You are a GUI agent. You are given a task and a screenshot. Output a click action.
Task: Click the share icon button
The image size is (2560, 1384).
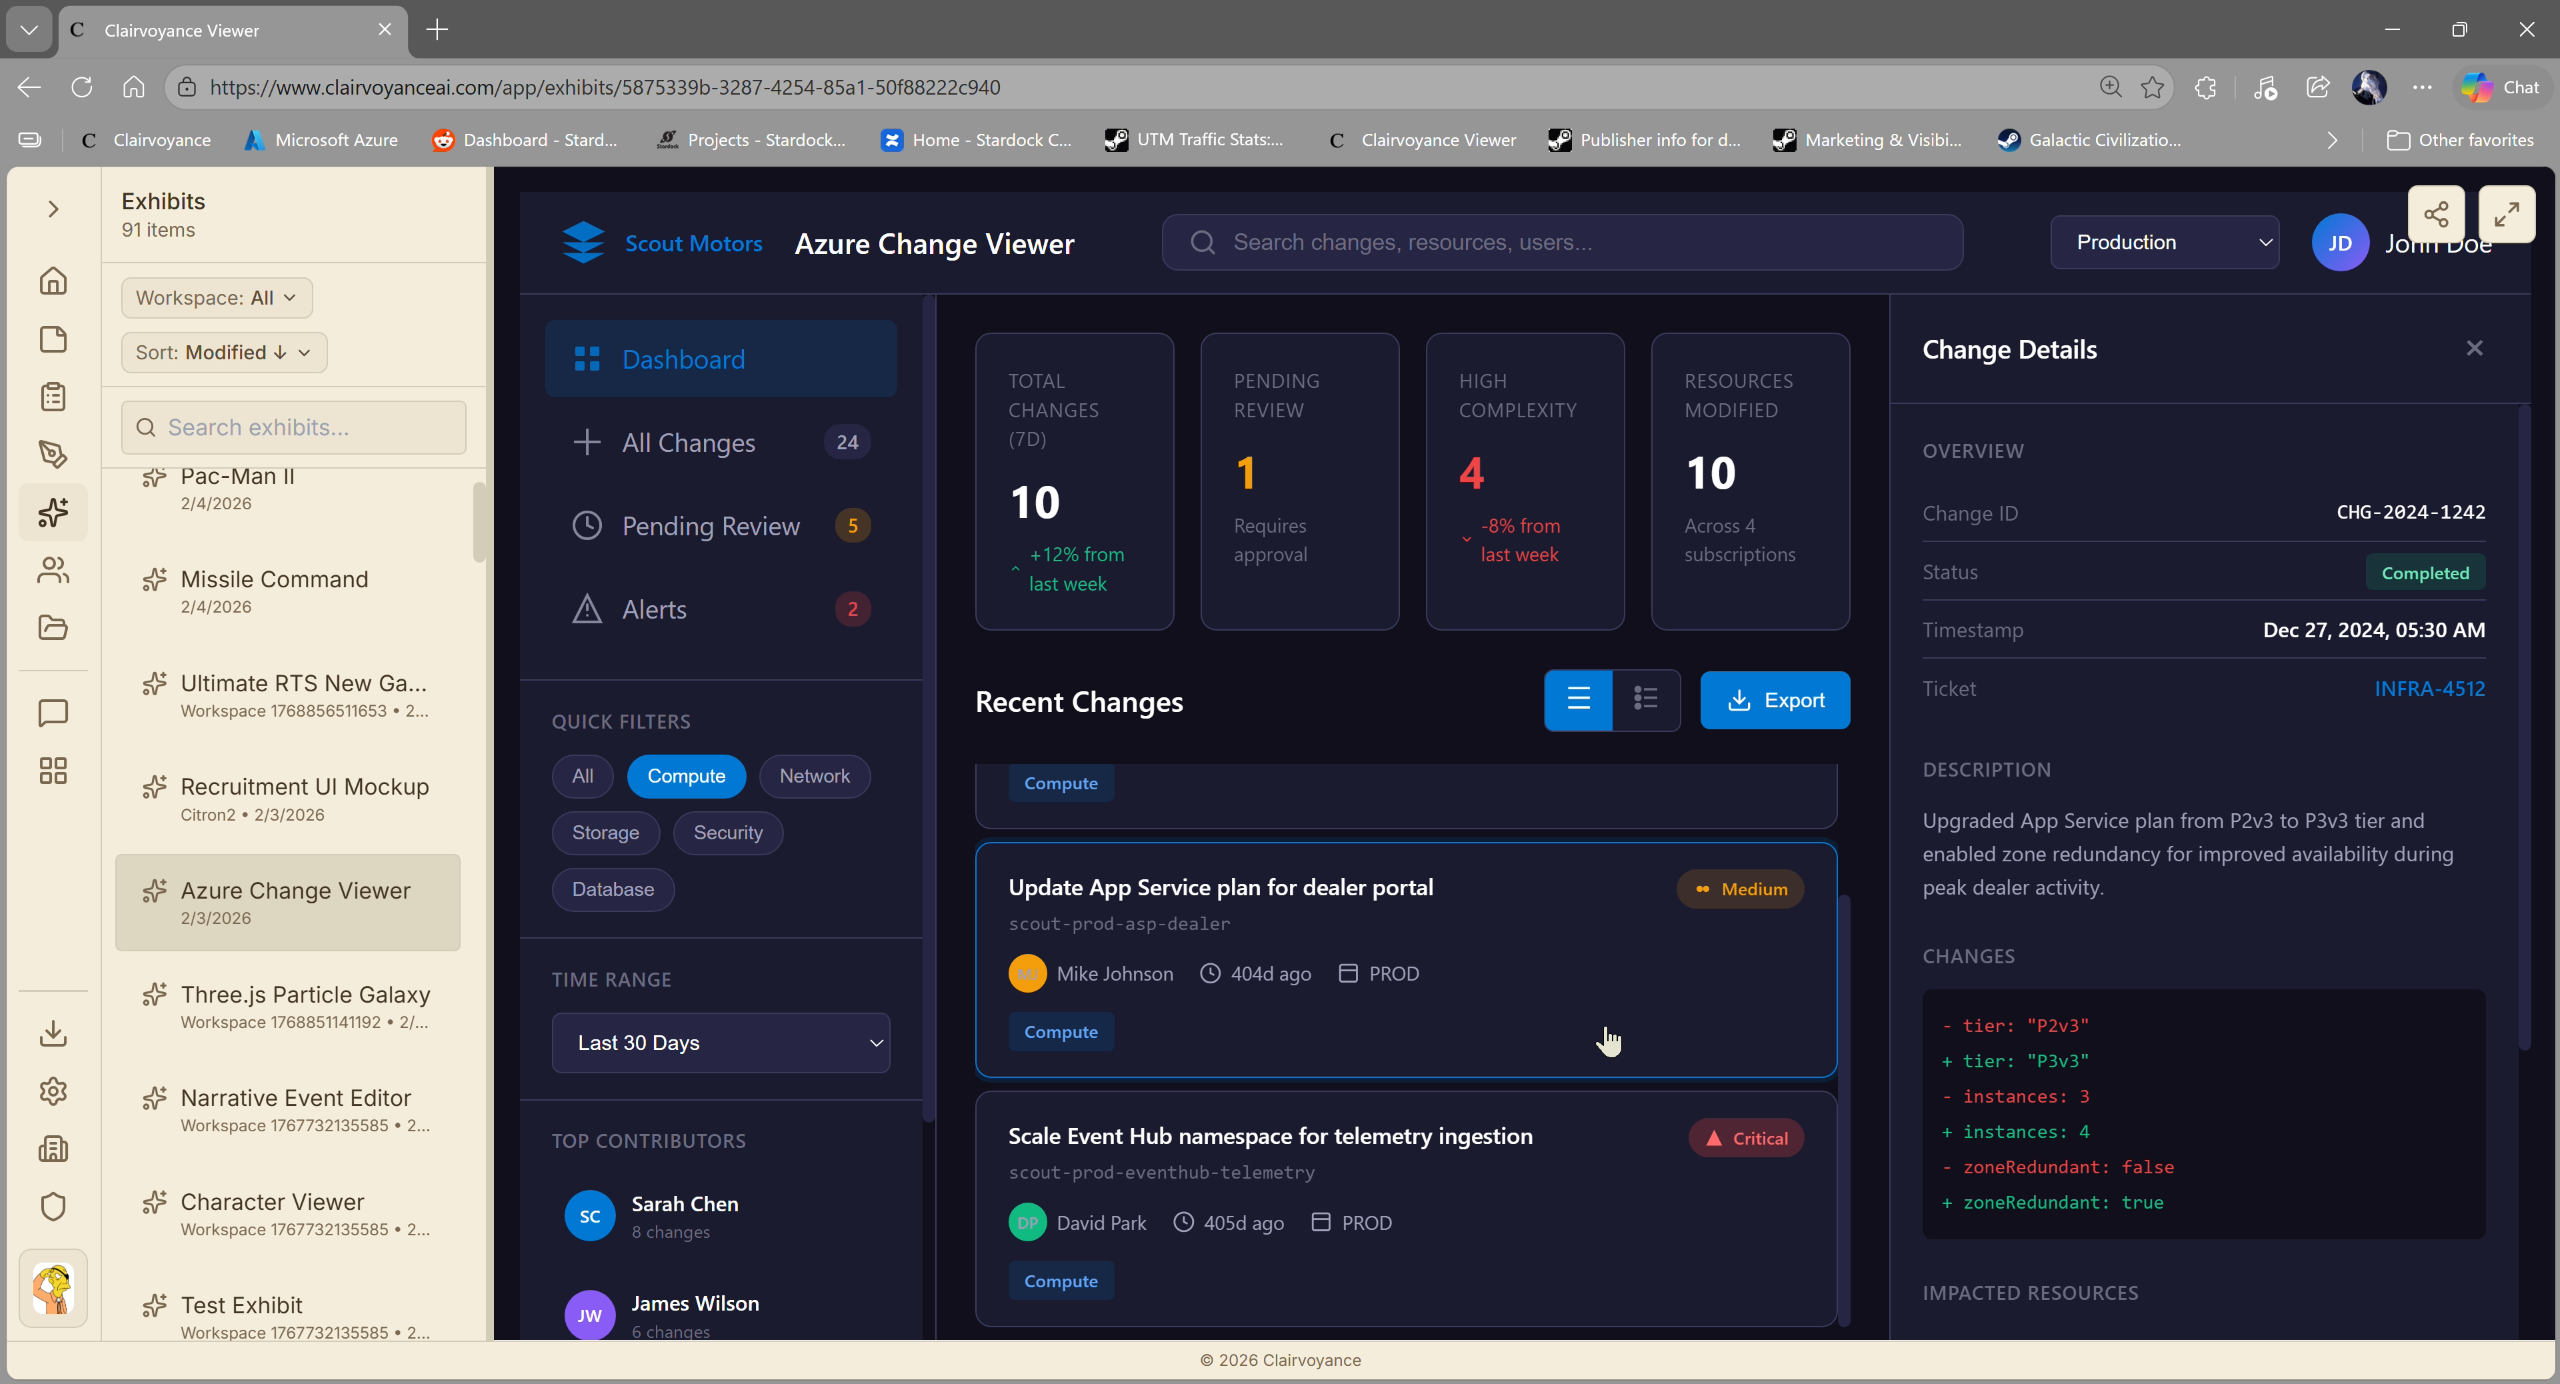click(2436, 214)
